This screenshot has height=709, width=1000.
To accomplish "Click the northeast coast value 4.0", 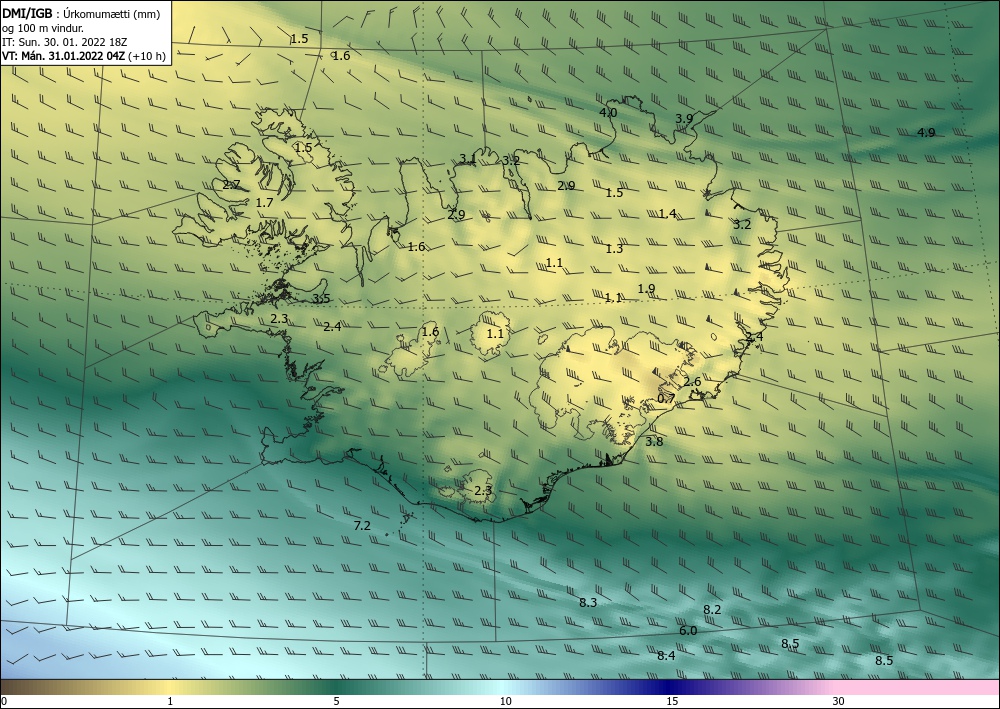I will [x=608, y=113].
